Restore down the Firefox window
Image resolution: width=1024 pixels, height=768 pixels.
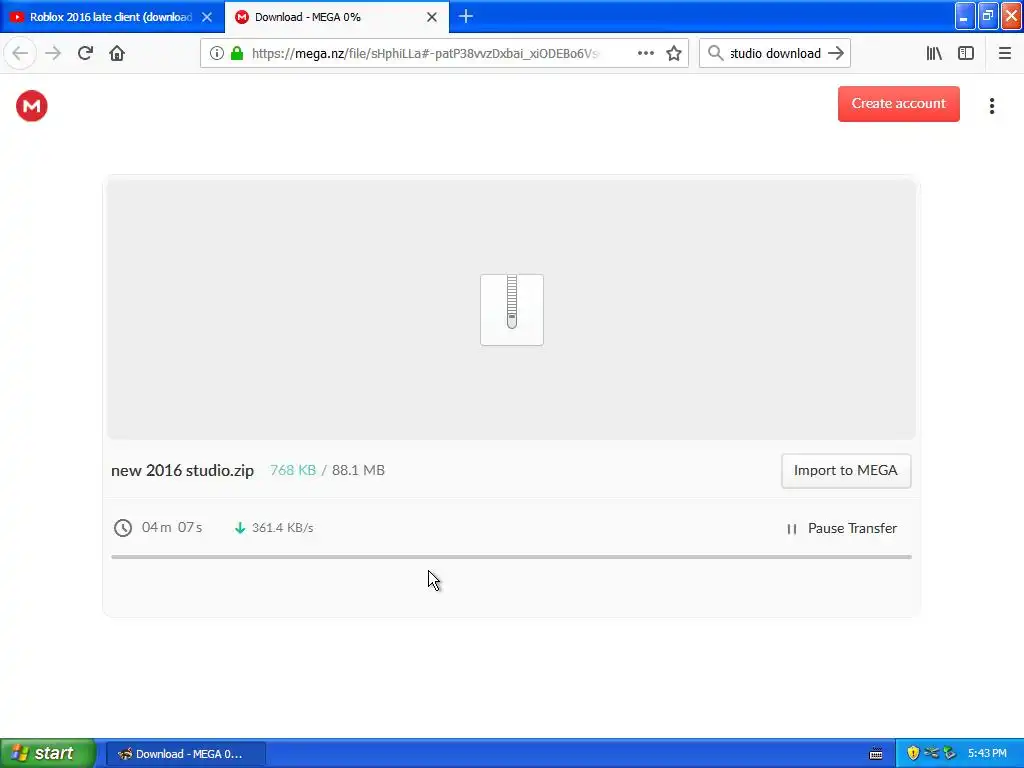(x=988, y=16)
